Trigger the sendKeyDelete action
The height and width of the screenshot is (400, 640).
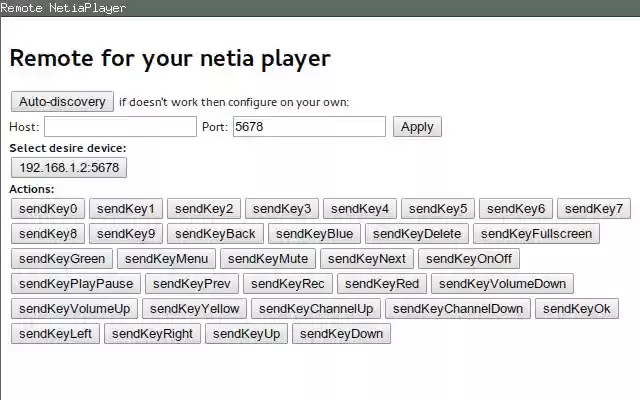point(417,233)
